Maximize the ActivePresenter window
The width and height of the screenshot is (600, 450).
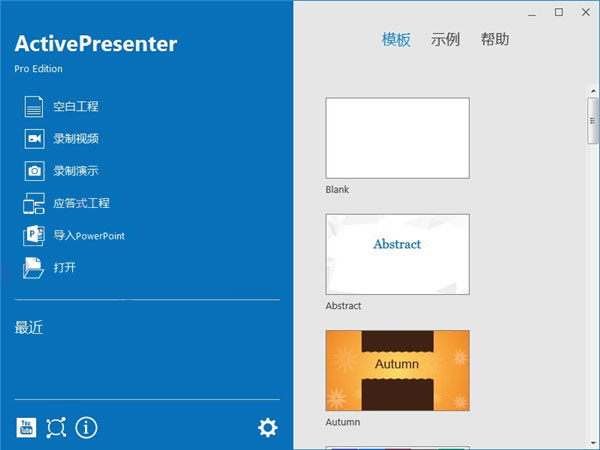click(x=559, y=12)
